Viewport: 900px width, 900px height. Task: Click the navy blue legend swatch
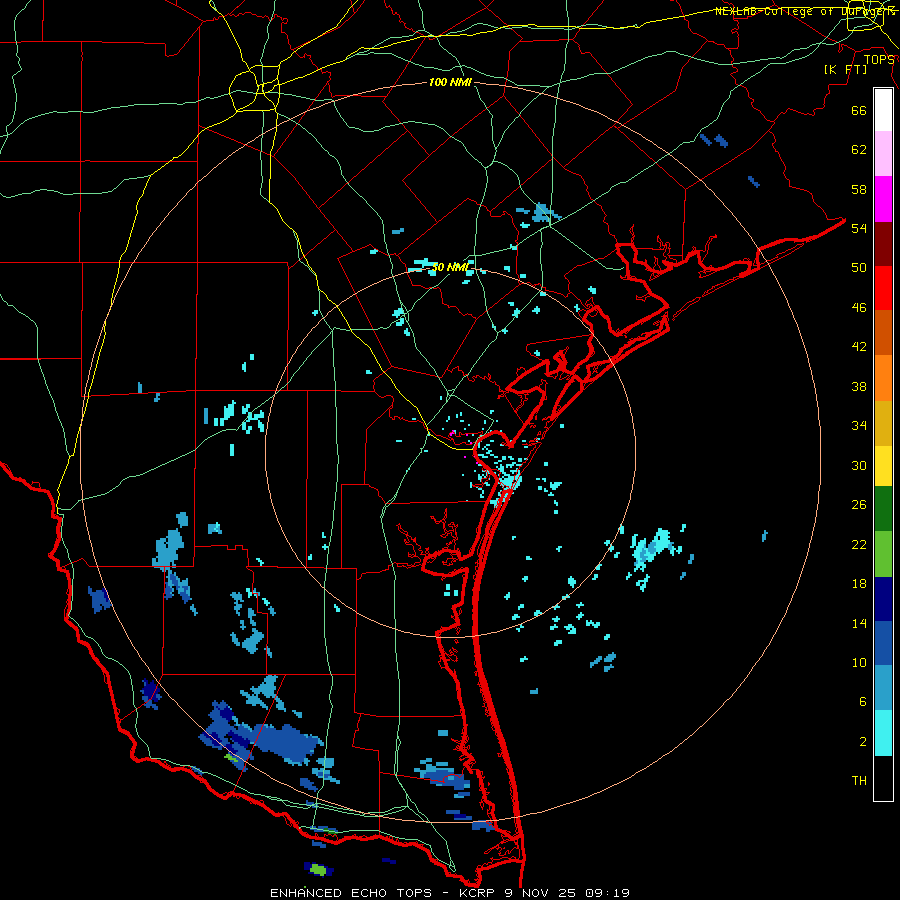point(883,599)
